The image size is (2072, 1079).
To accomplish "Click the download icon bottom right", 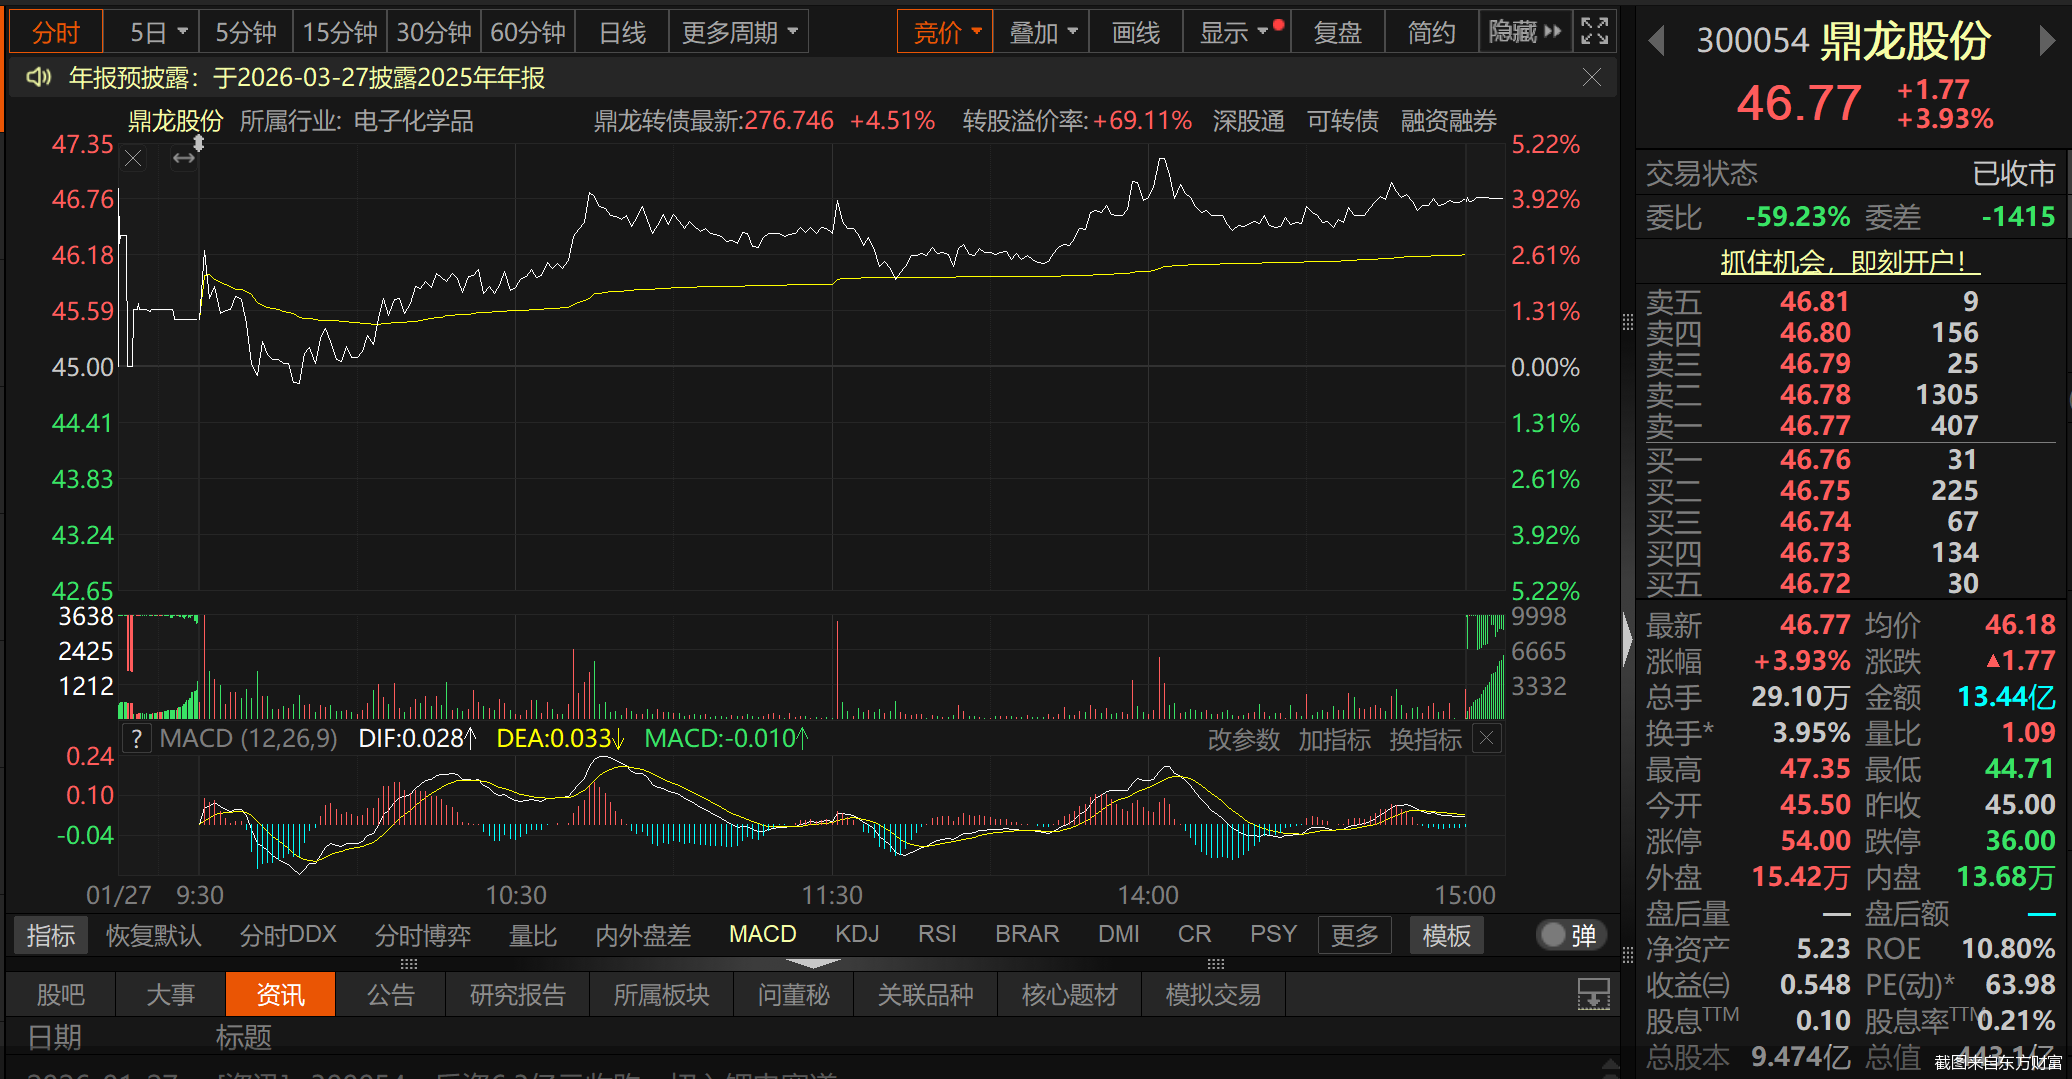I will click(x=1593, y=994).
